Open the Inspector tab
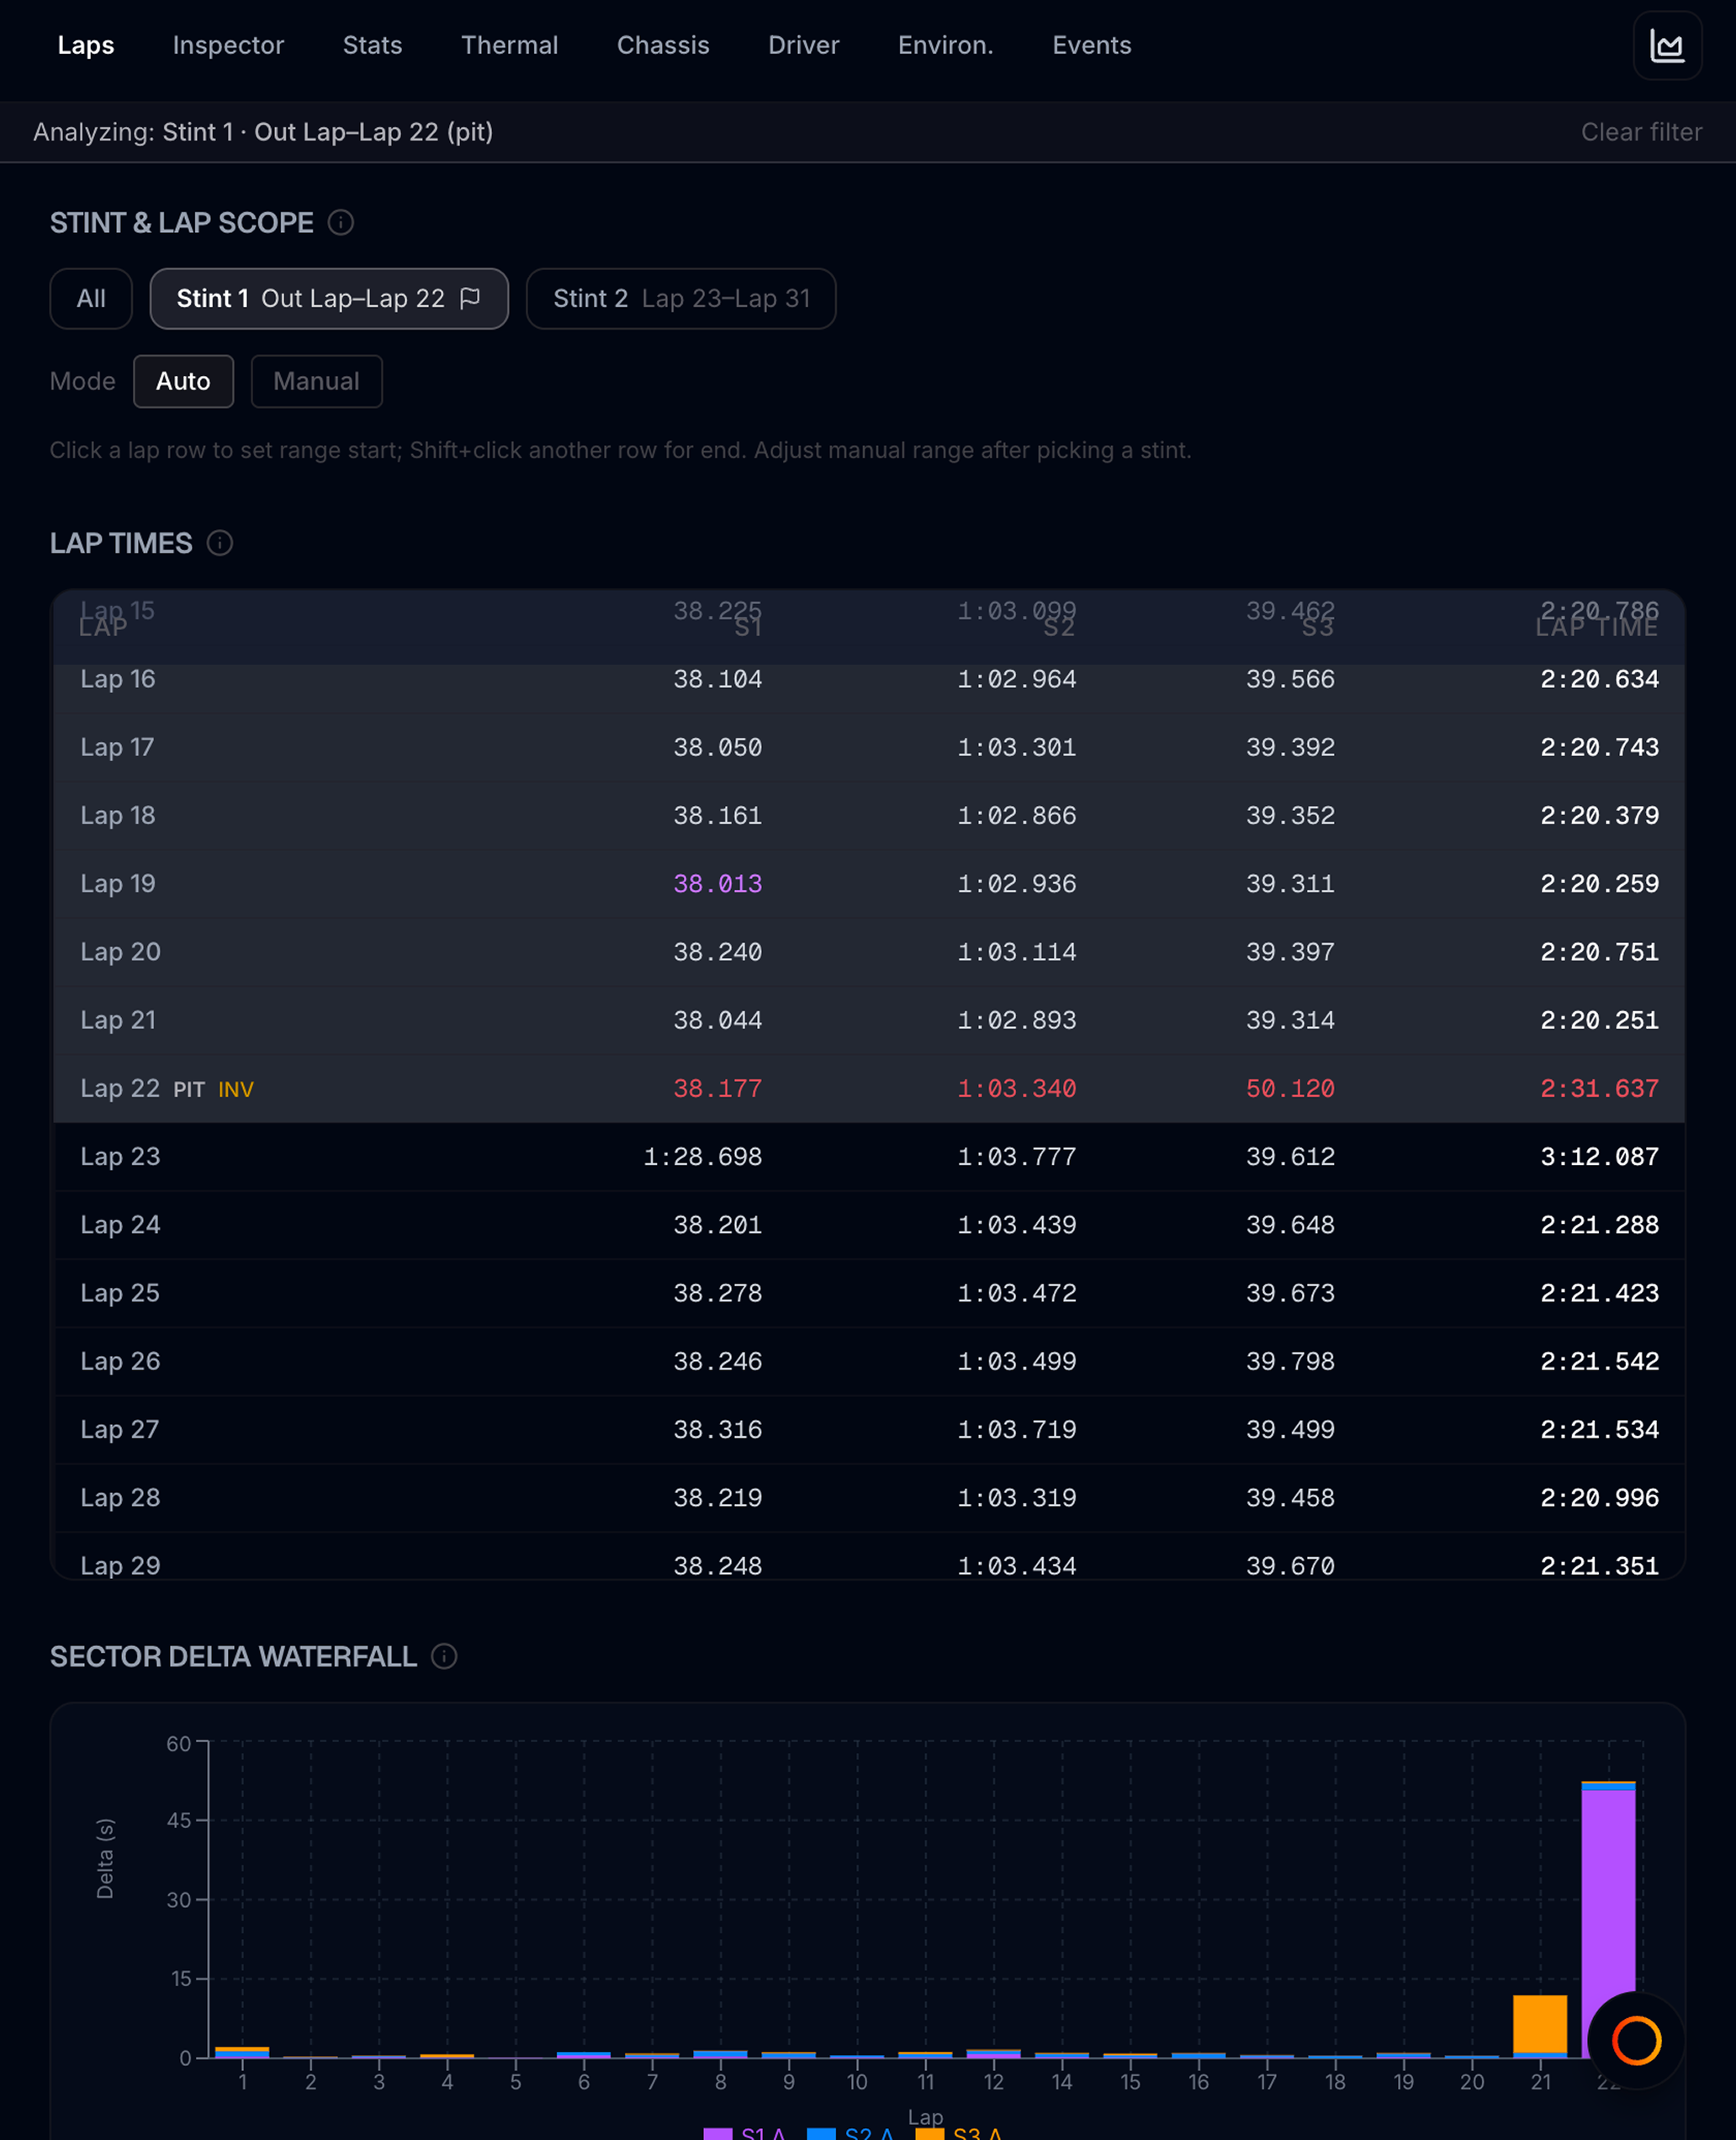The height and width of the screenshot is (2140, 1736). (x=228, y=45)
